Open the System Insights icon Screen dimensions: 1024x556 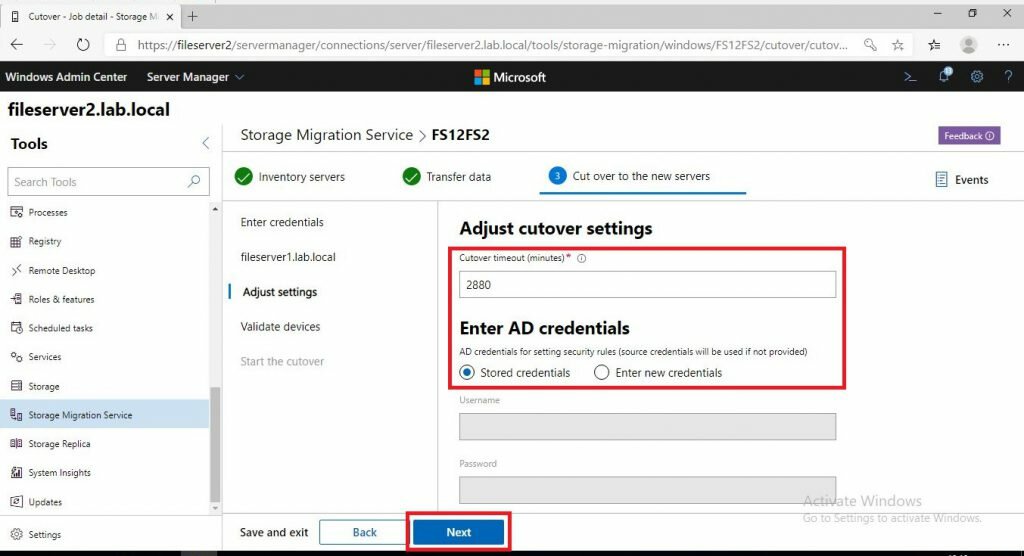tap(16, 472)
